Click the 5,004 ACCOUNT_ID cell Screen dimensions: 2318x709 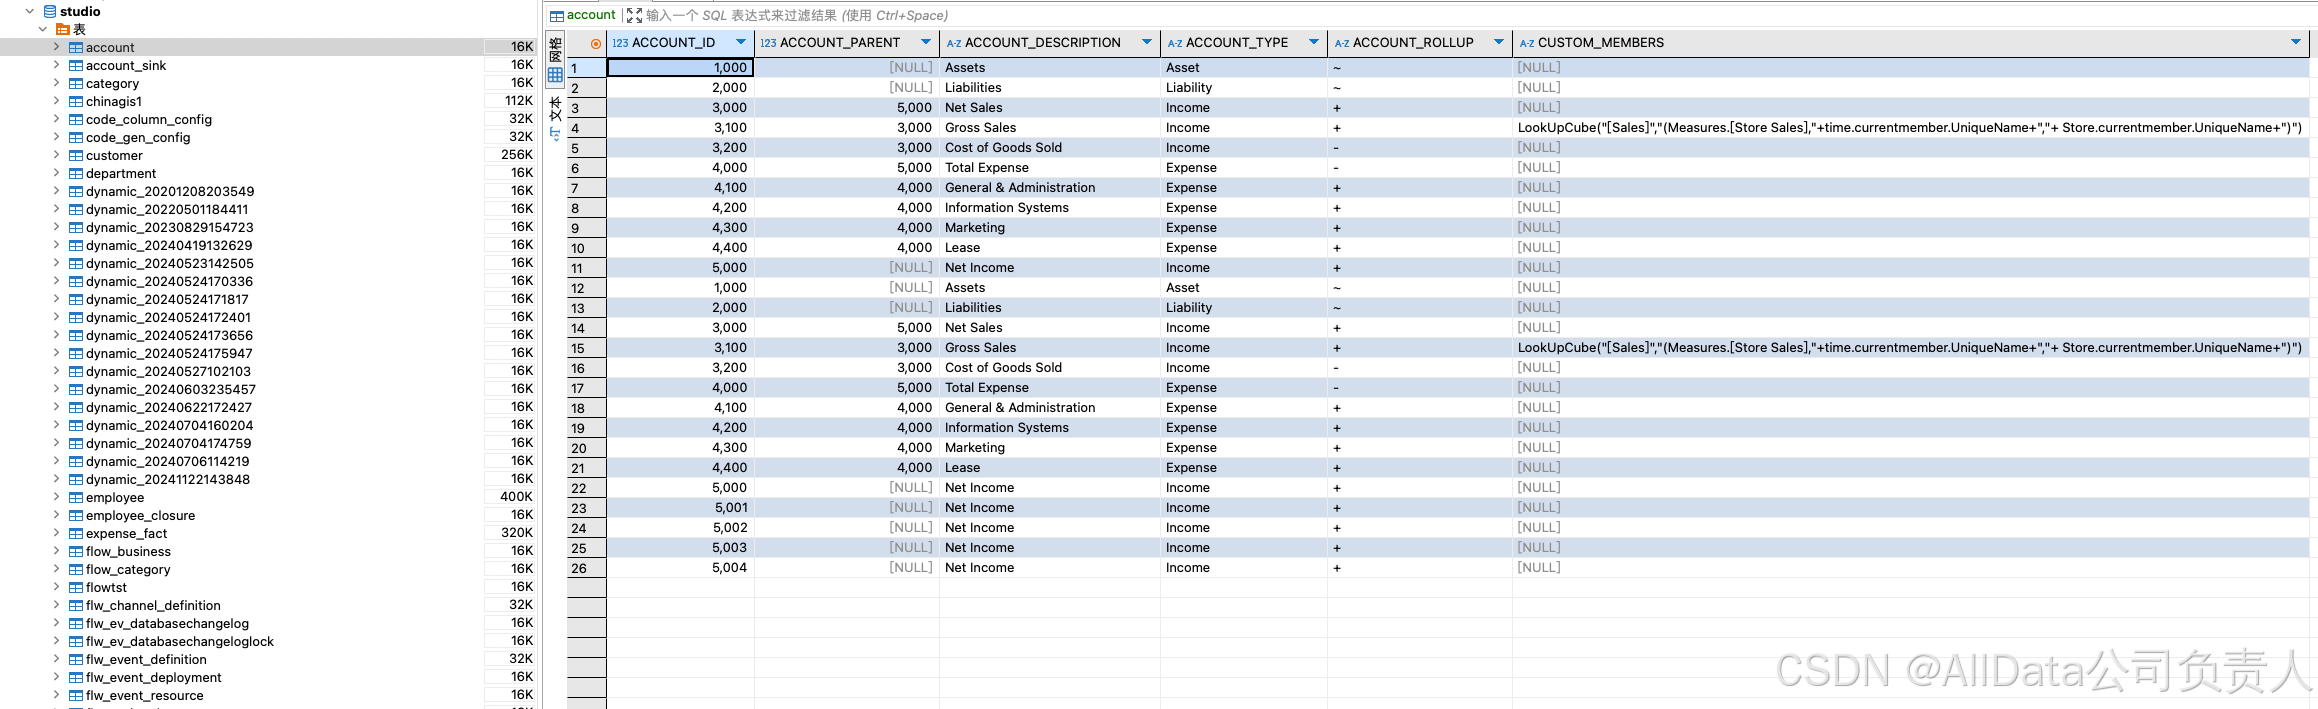[681, 568]
